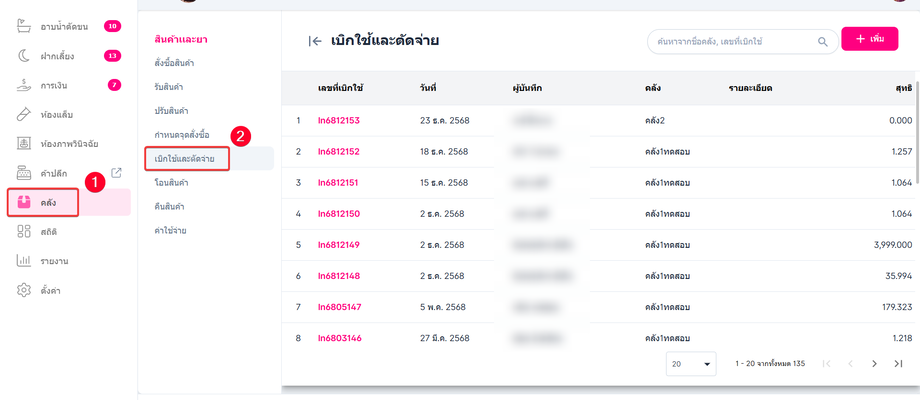
Task: Click the search magnifier icon
Action: pos(823,41)
